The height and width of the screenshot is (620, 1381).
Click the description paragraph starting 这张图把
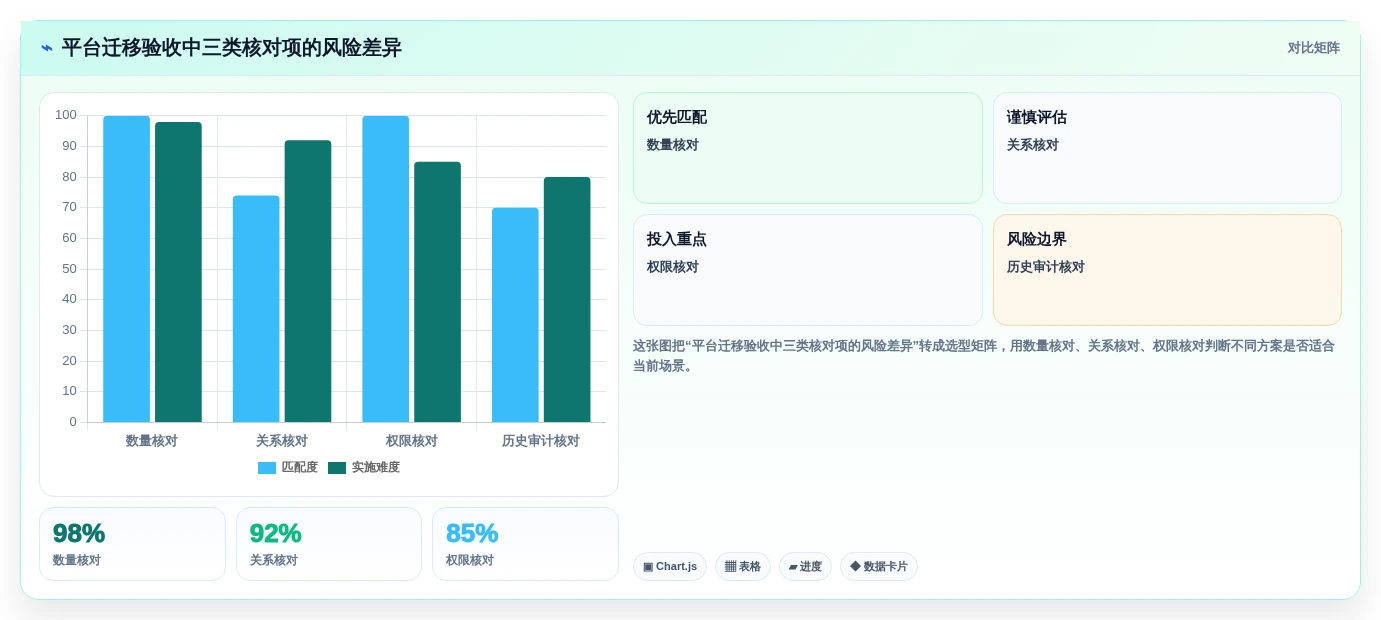(987, 356)
